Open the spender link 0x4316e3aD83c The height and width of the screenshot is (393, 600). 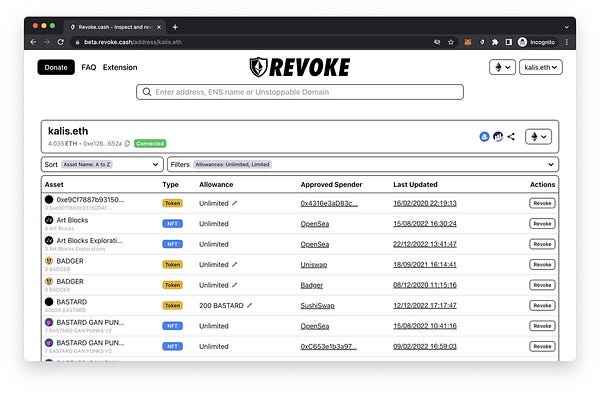329,203
